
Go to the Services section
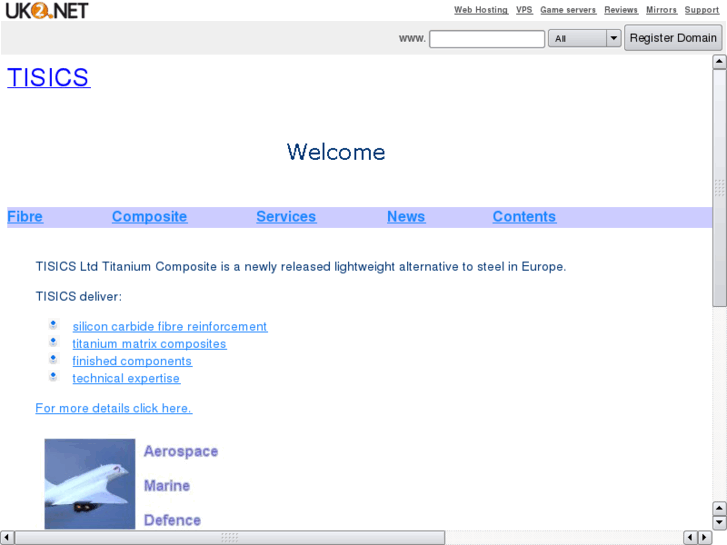[x=286, y=217]
